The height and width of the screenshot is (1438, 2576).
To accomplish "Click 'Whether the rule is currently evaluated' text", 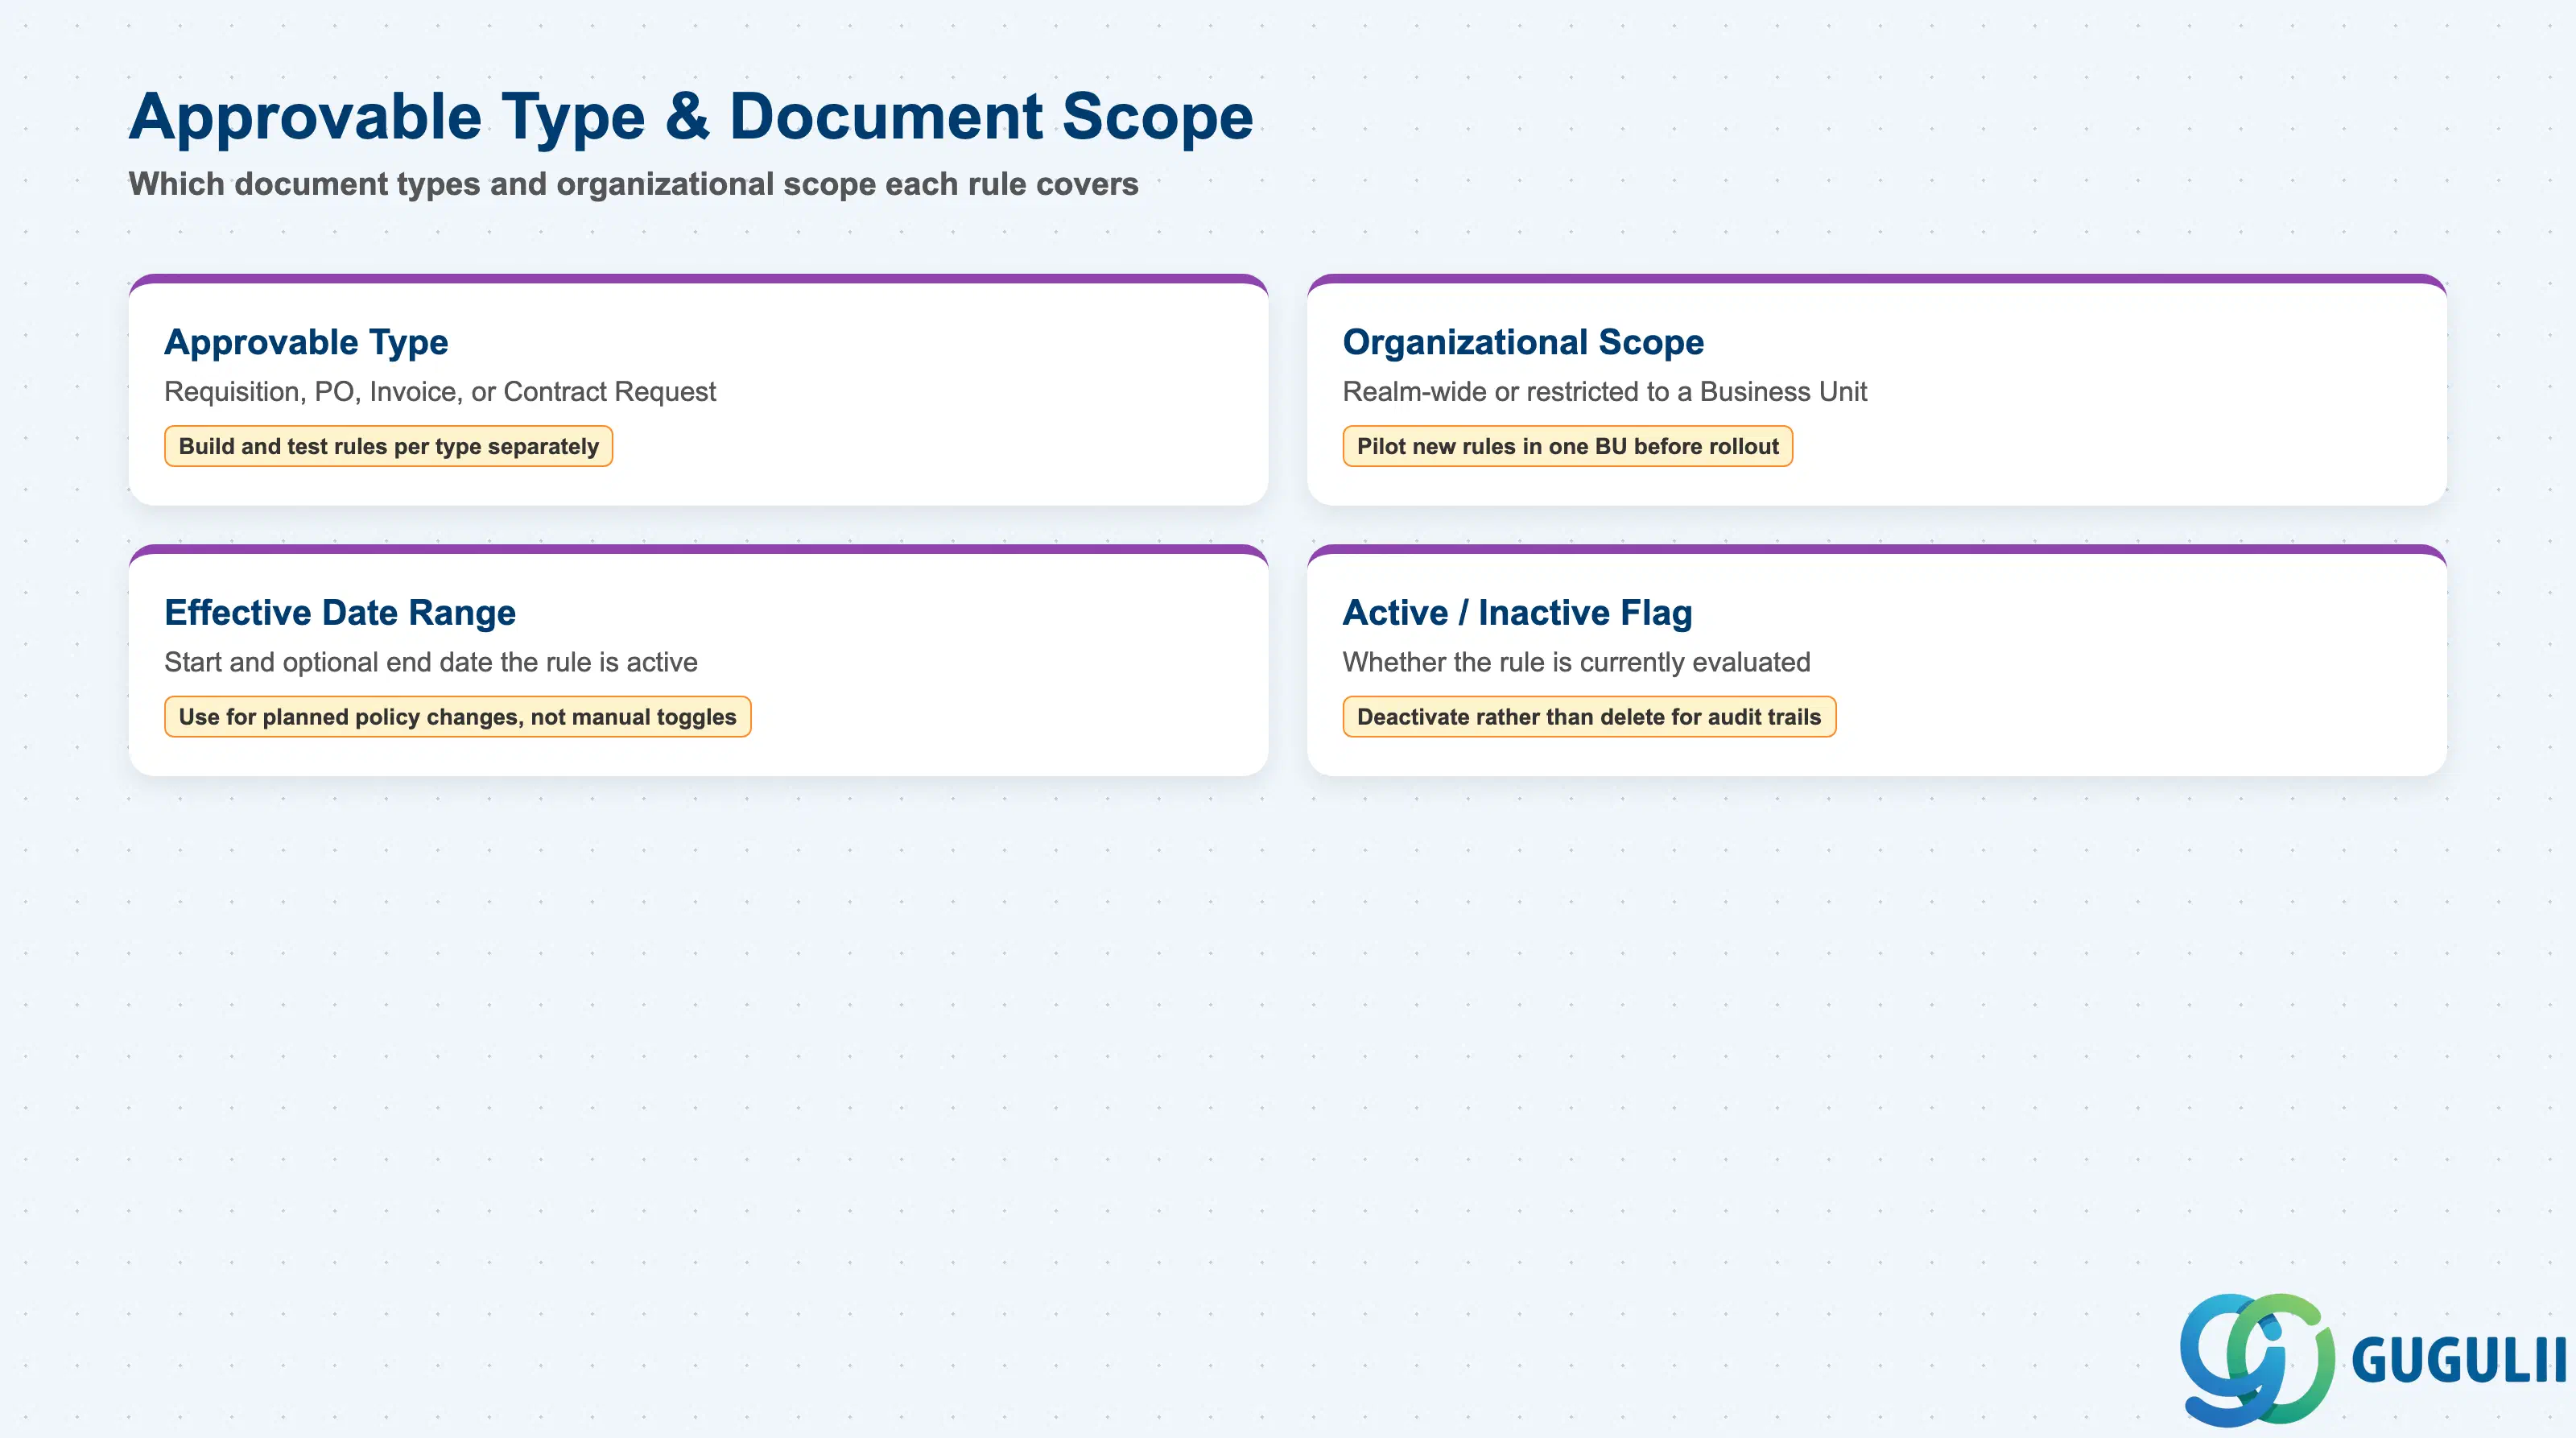I will [1576, 662].
